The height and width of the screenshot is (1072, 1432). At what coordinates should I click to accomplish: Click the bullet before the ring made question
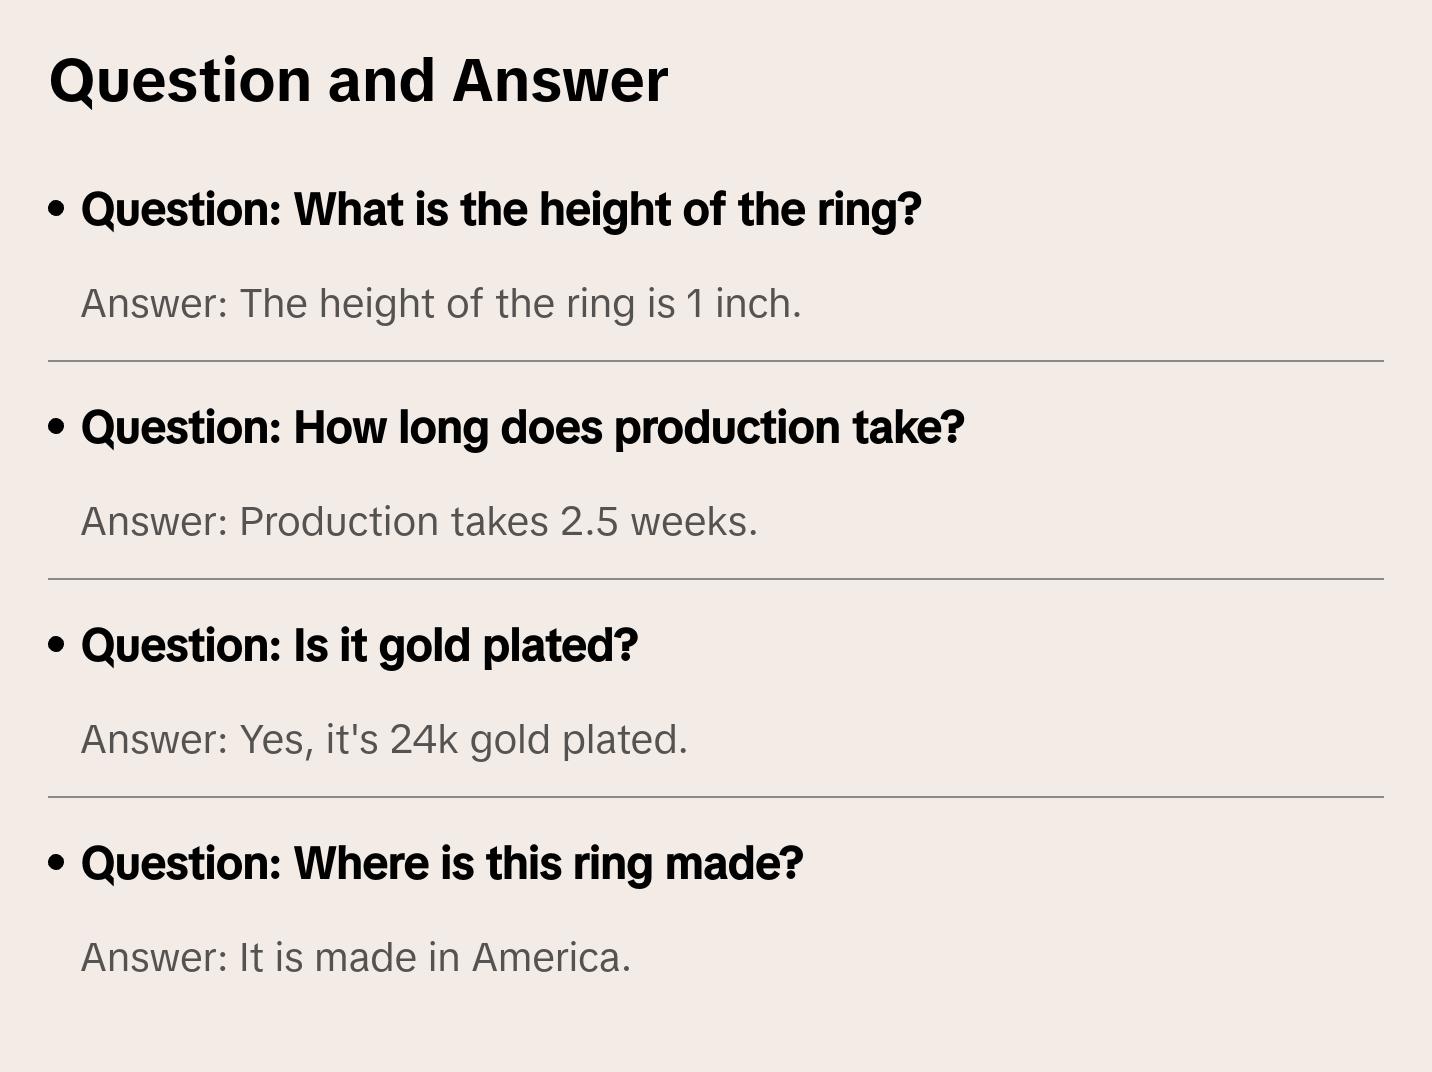(x=57, y=863)
